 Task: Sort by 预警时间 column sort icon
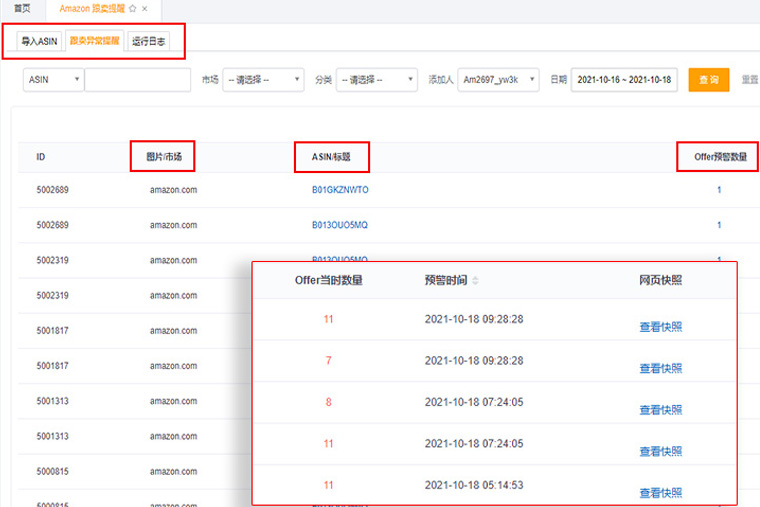(x=475, y=281)
